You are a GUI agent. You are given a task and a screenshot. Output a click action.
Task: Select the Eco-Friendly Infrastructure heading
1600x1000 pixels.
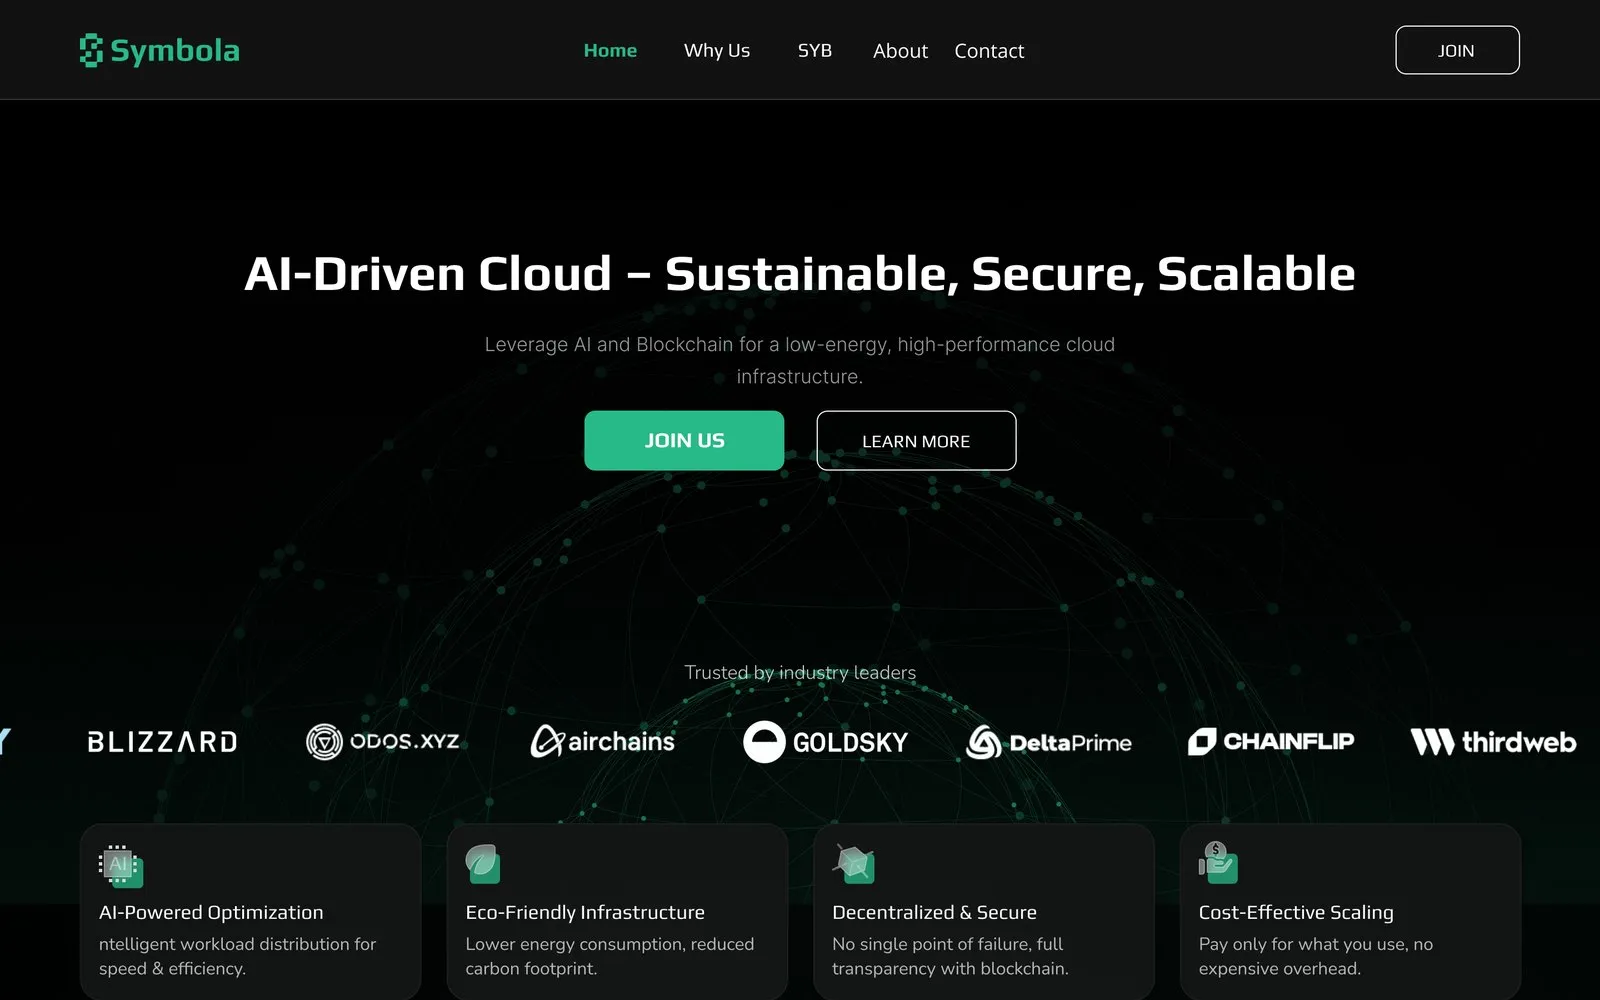[585, 912]
